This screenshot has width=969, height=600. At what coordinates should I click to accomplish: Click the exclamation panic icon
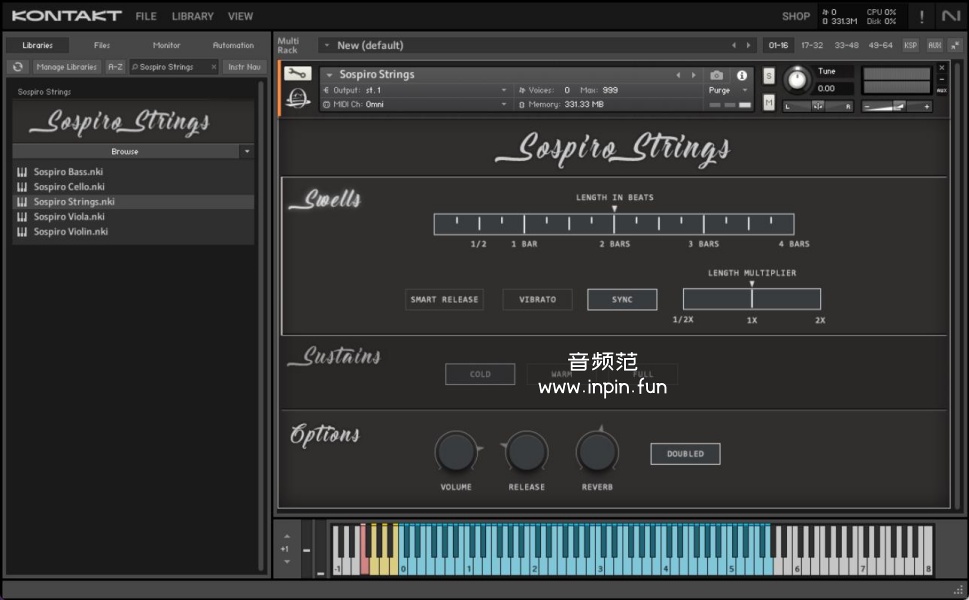coord(921,16)
